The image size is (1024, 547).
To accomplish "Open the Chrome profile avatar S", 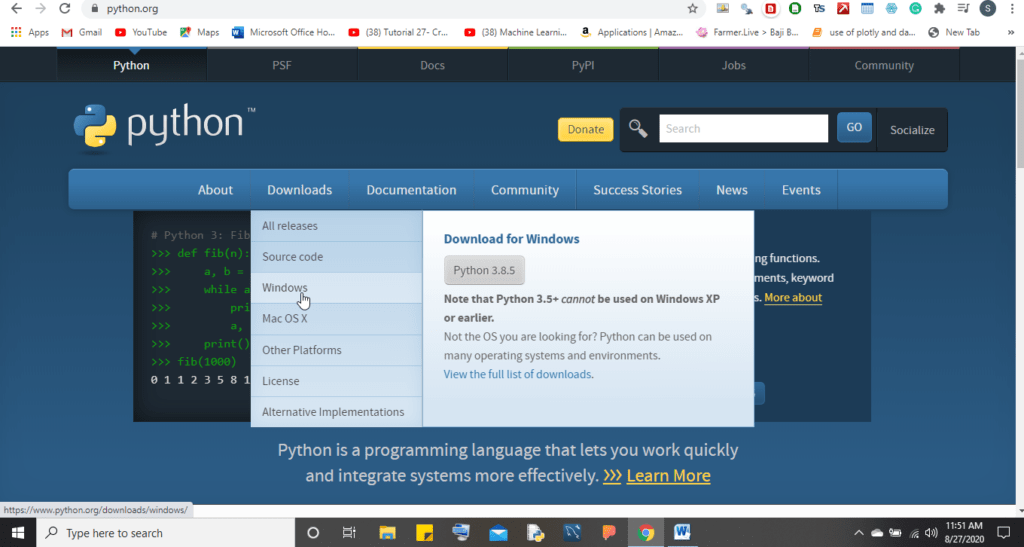I will click(987, 8).
